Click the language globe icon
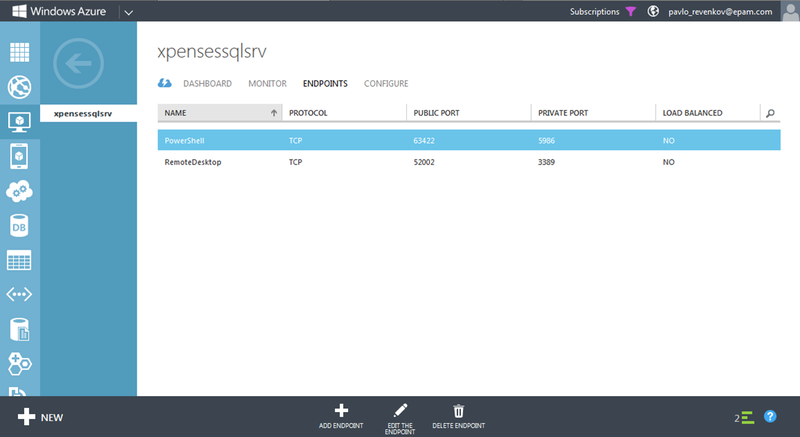 (653, 11)
